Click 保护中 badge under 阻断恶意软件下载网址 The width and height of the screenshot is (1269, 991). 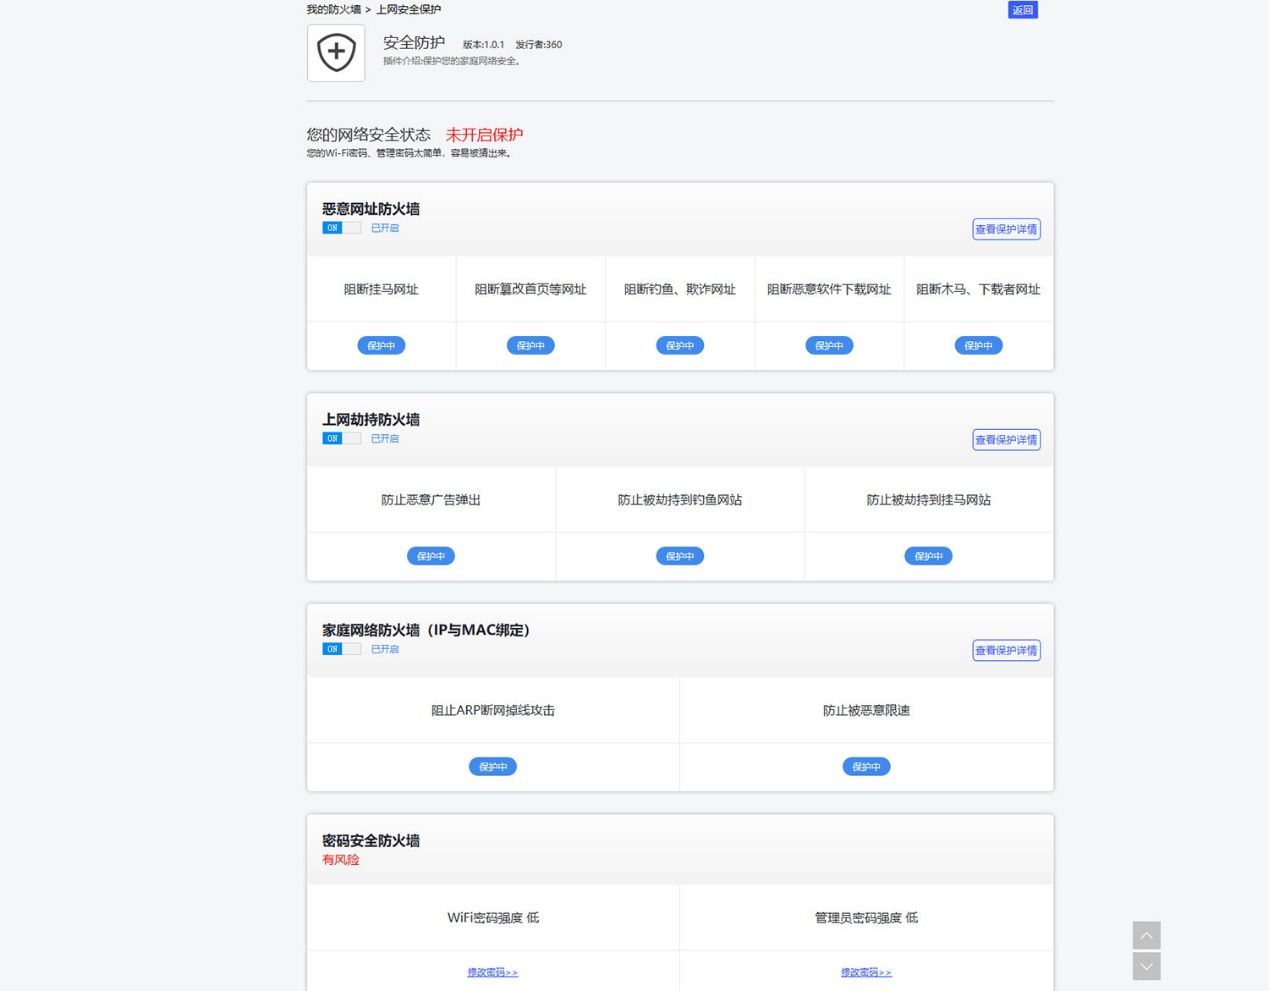(x=829, y=346)
